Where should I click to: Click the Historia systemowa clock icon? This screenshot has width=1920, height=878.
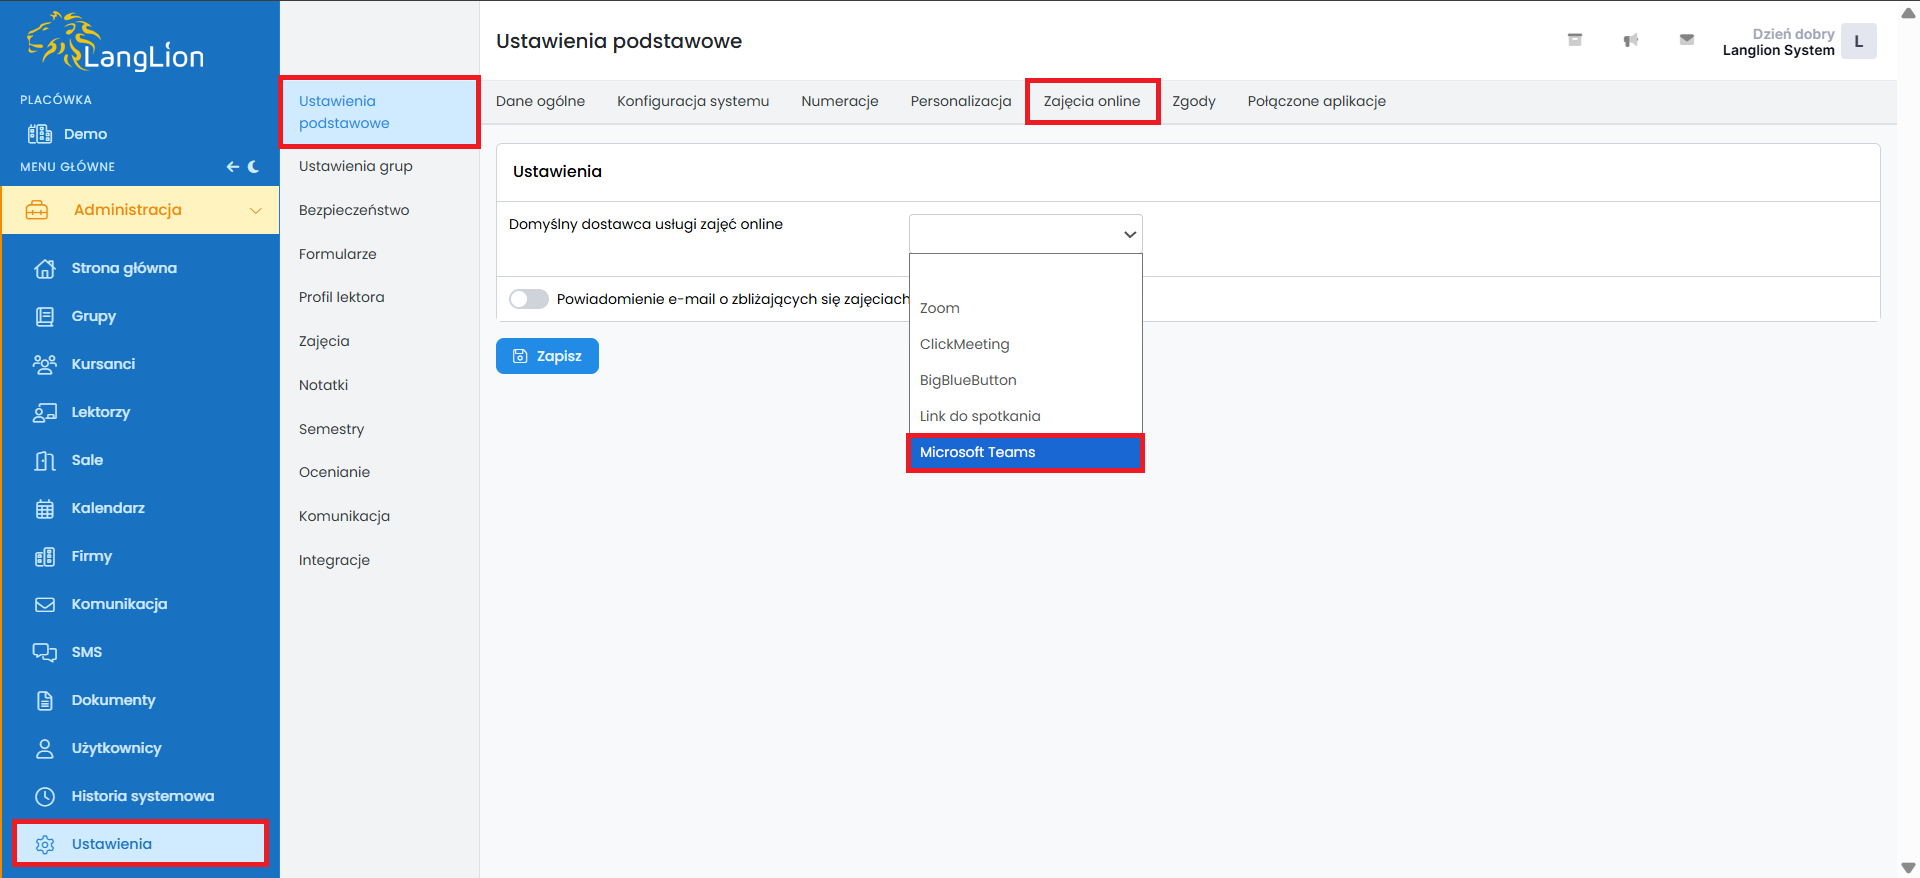45,797
